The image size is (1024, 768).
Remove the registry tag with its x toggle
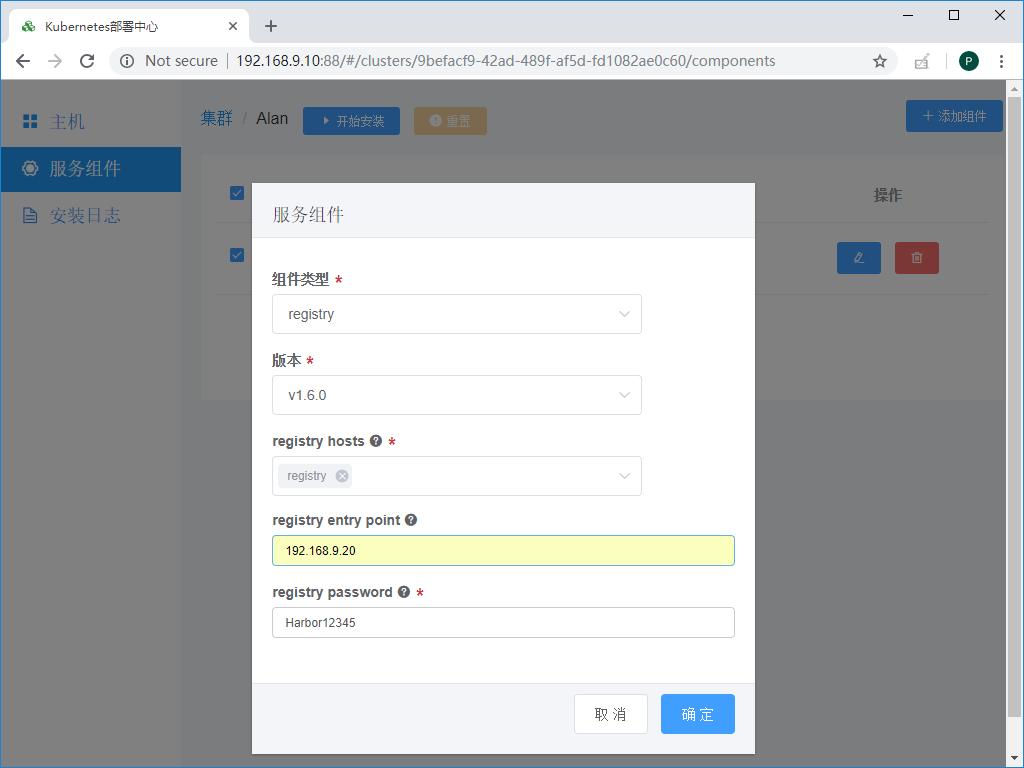[340, 475]
